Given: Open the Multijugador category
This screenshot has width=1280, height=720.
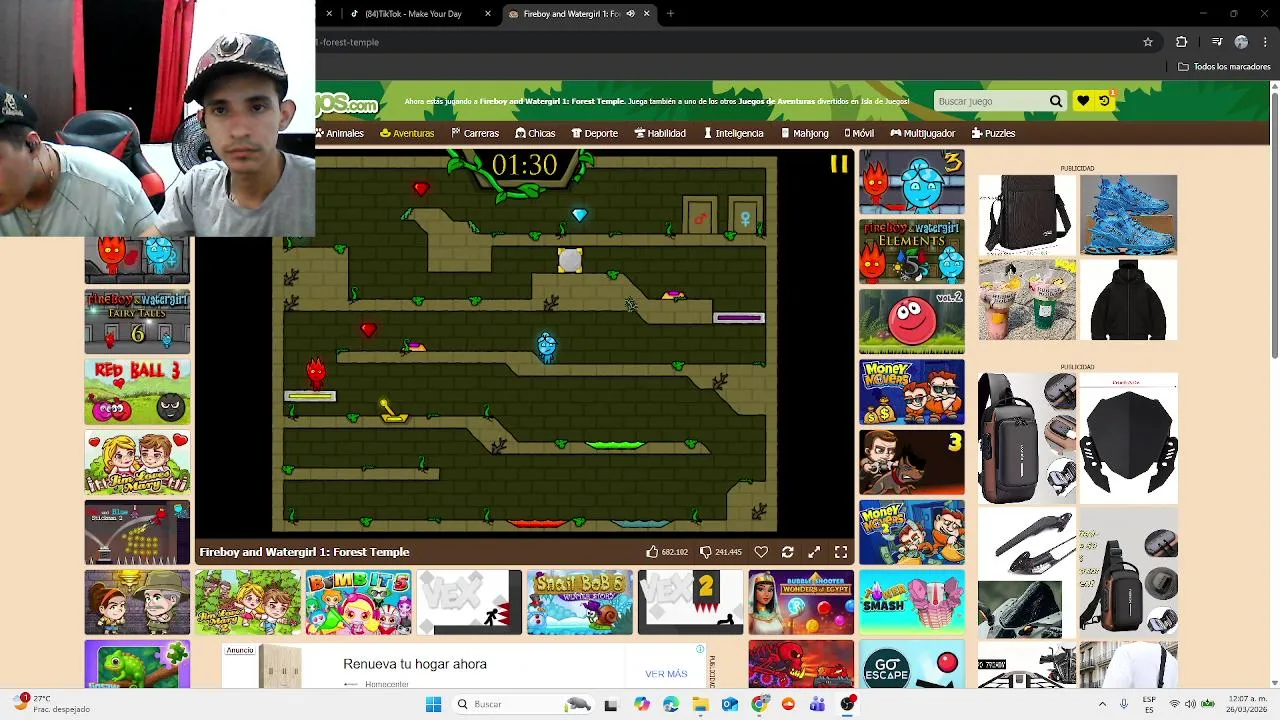Looking at the screenshot, I should 923,133.
